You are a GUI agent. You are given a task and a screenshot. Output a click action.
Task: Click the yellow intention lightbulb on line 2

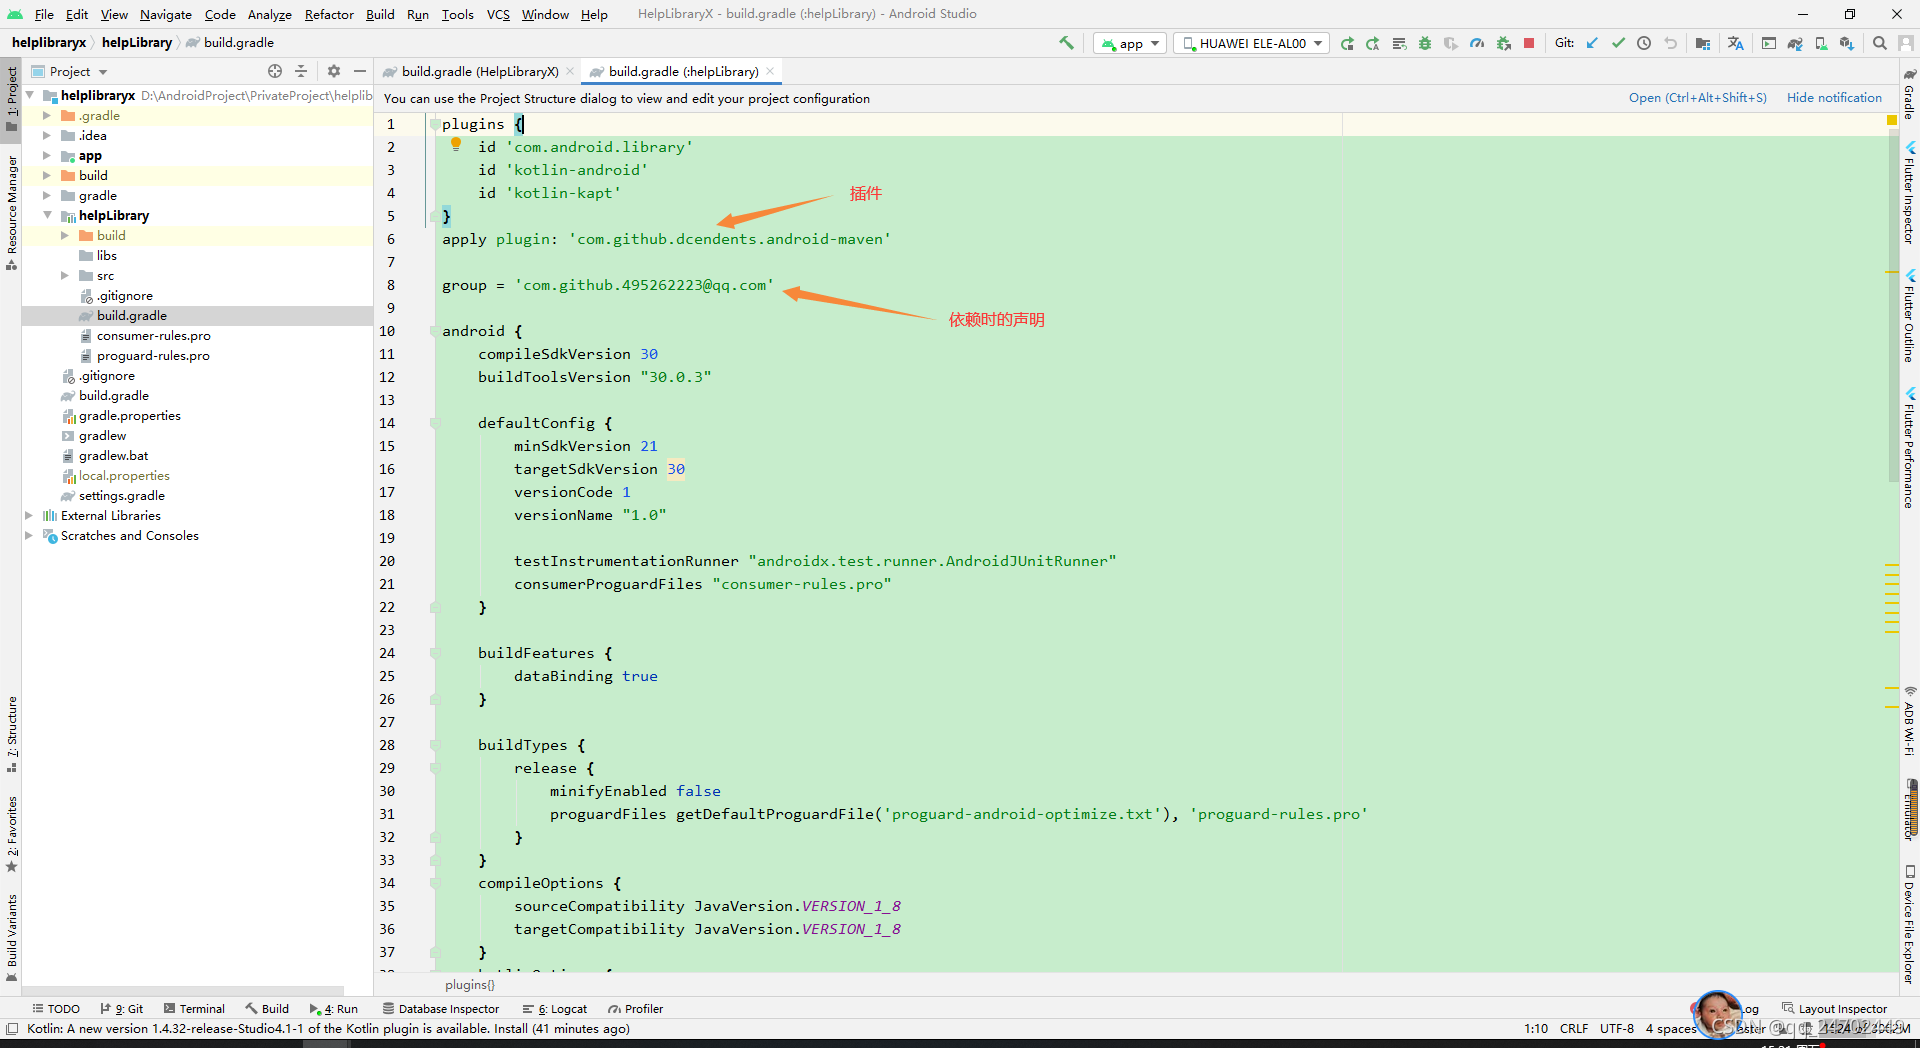click(456, 145)
